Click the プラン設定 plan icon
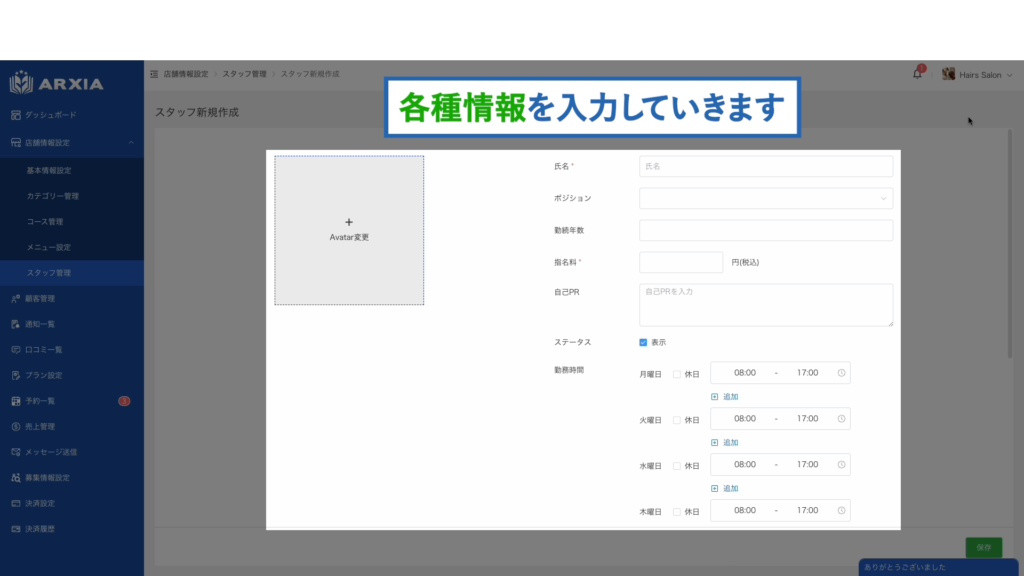The image size is (1024, 576). [x=16, y=375]
